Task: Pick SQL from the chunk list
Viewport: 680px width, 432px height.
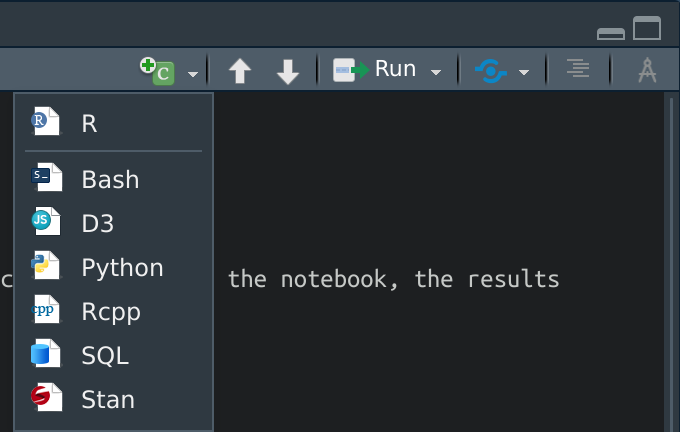Action: 104,356
